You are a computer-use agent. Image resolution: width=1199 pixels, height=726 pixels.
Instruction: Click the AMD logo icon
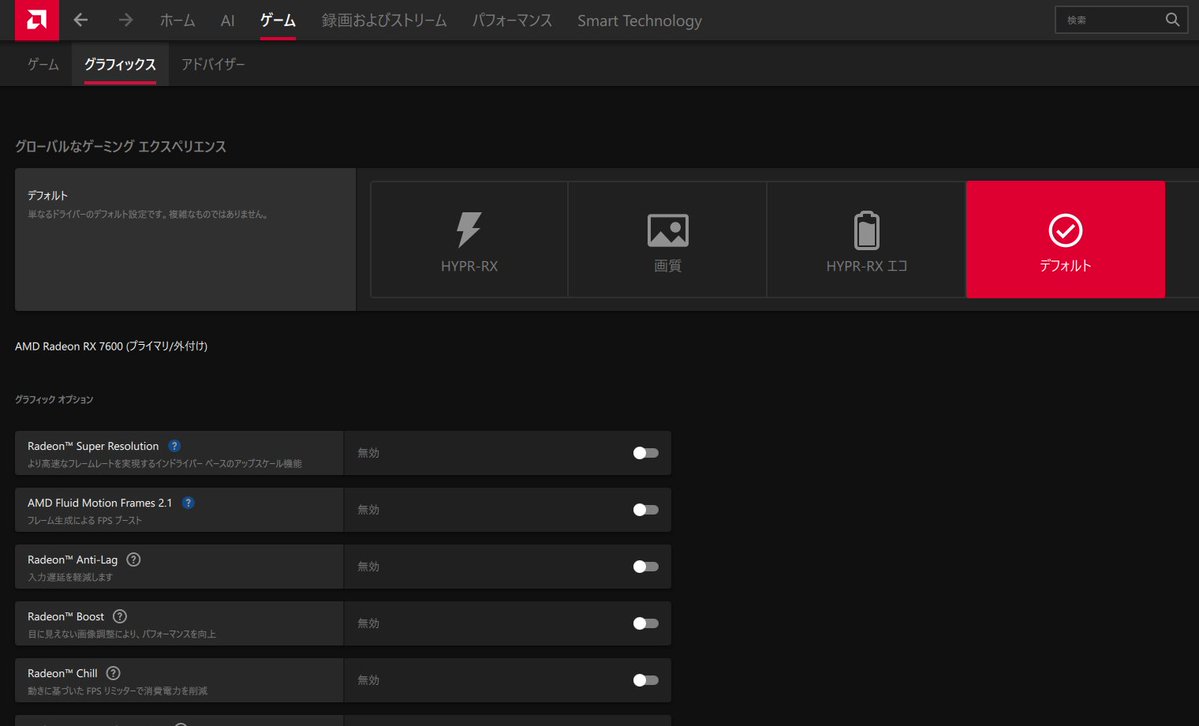click(37, 20)
